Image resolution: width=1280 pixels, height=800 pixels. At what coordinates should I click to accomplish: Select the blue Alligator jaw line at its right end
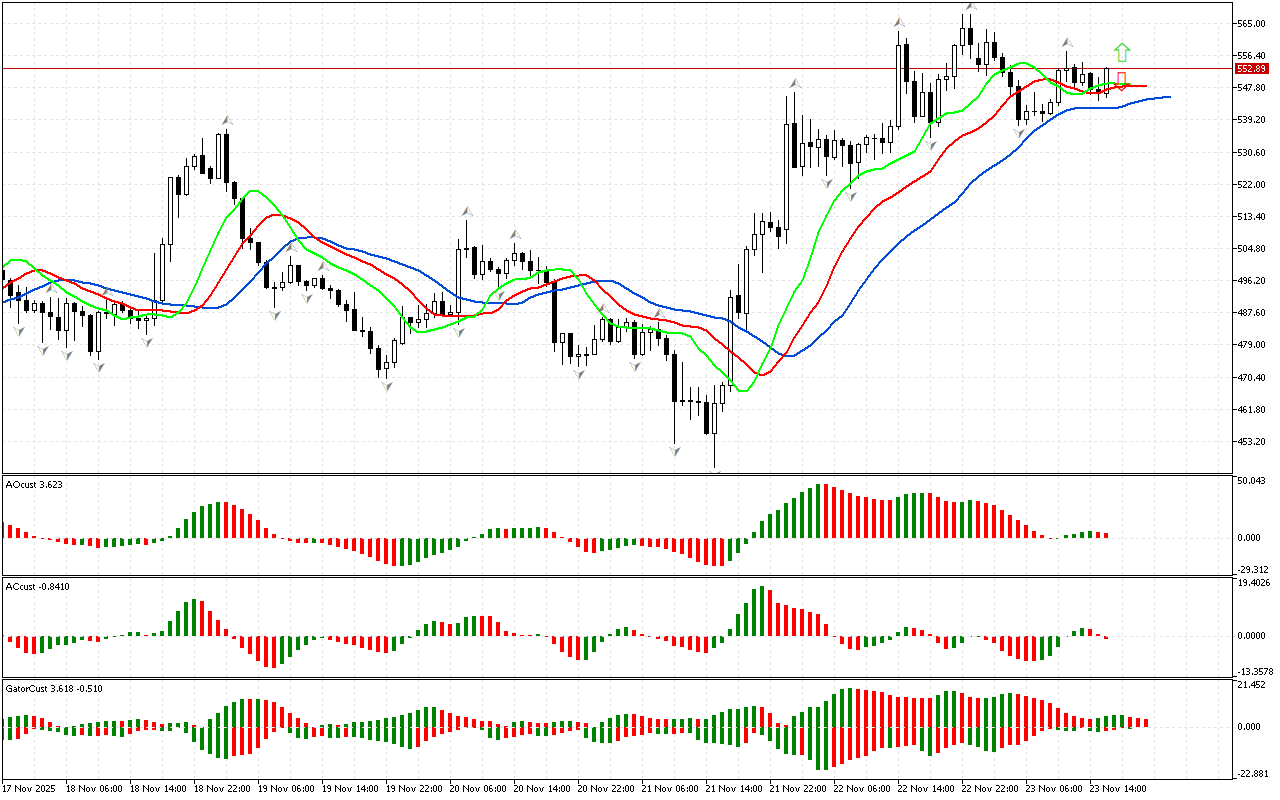[1166, 97]
